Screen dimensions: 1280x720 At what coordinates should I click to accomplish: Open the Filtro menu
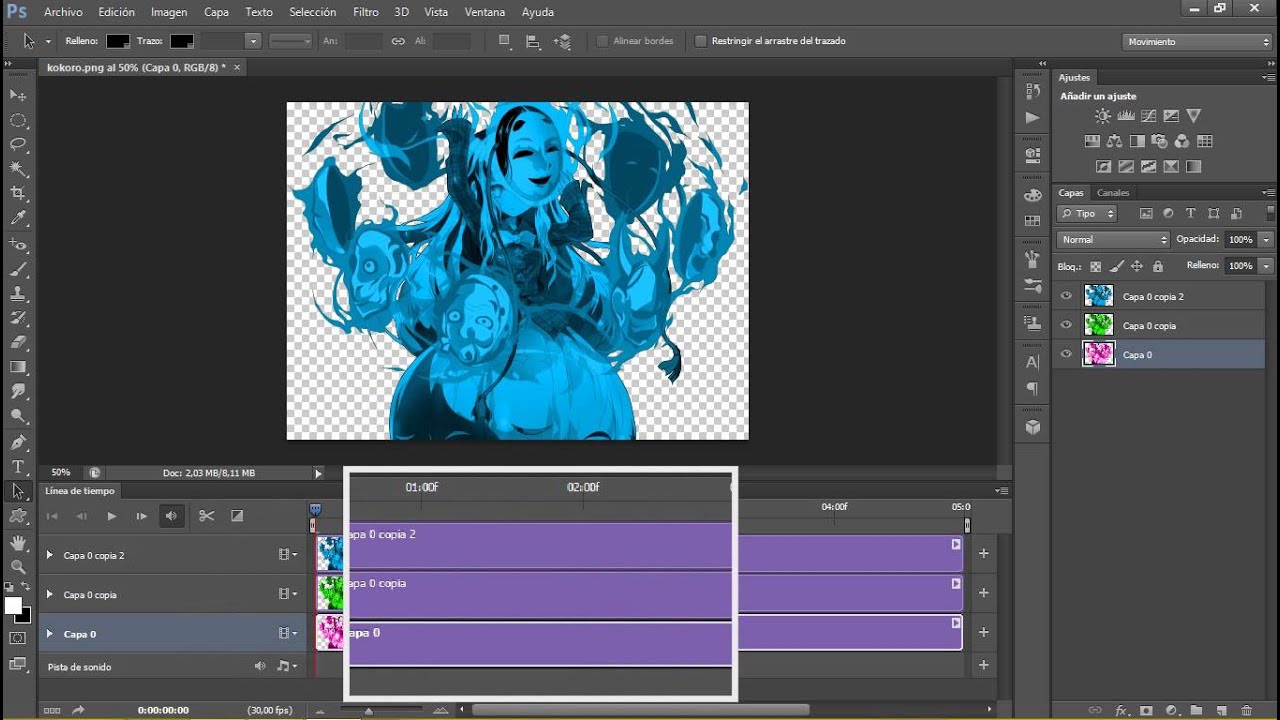click(366, 12)
